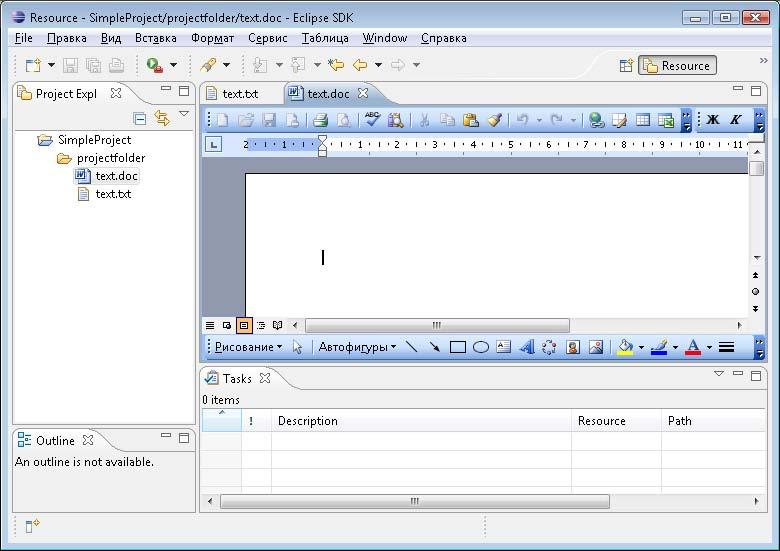Click Collapse All in Project Explorer
Image resolution: width=780 pixels, height=551 pixels.
(x=140, y=118)
